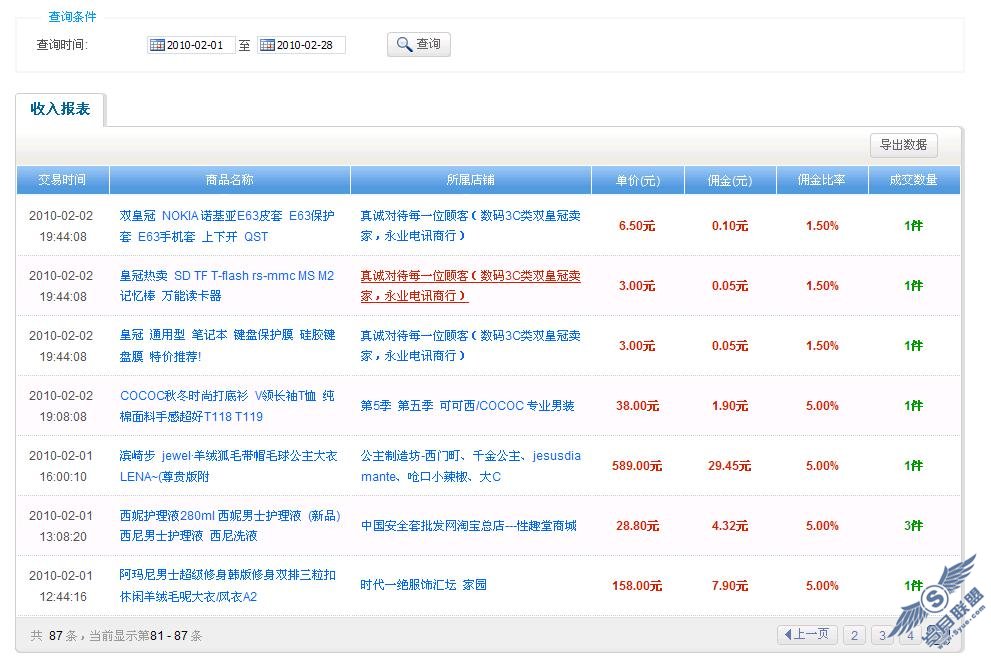The width and height of the screenshot is (991, 656).
Task: Open the 滨崎步 jewel 羊绒狐毛 大衣 product link
Action: 228,466
